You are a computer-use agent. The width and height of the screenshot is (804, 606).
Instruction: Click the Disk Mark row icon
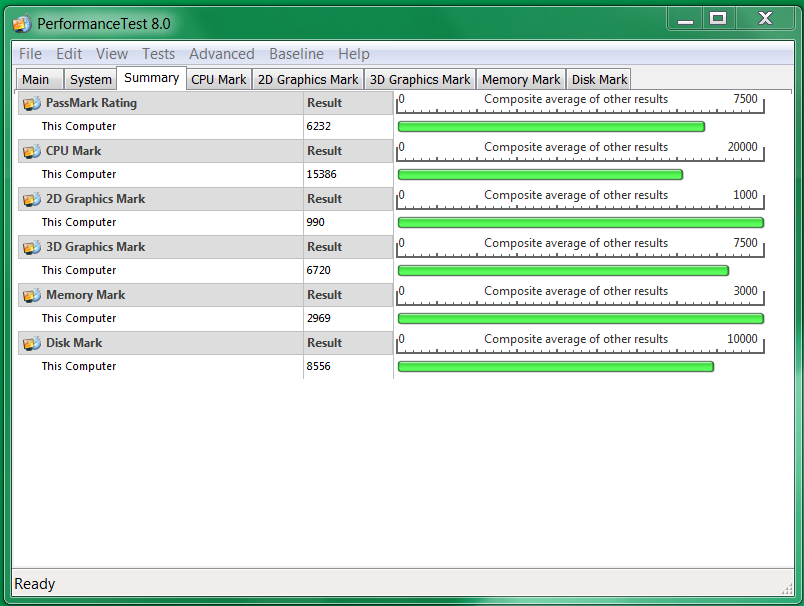[32, 344]
